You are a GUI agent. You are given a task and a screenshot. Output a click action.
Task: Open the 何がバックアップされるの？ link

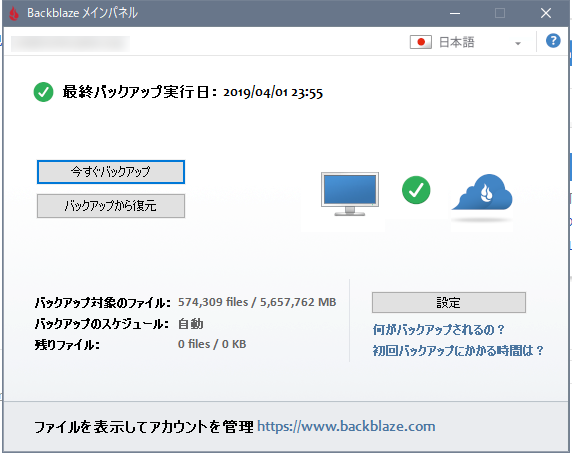coord(438,330)
